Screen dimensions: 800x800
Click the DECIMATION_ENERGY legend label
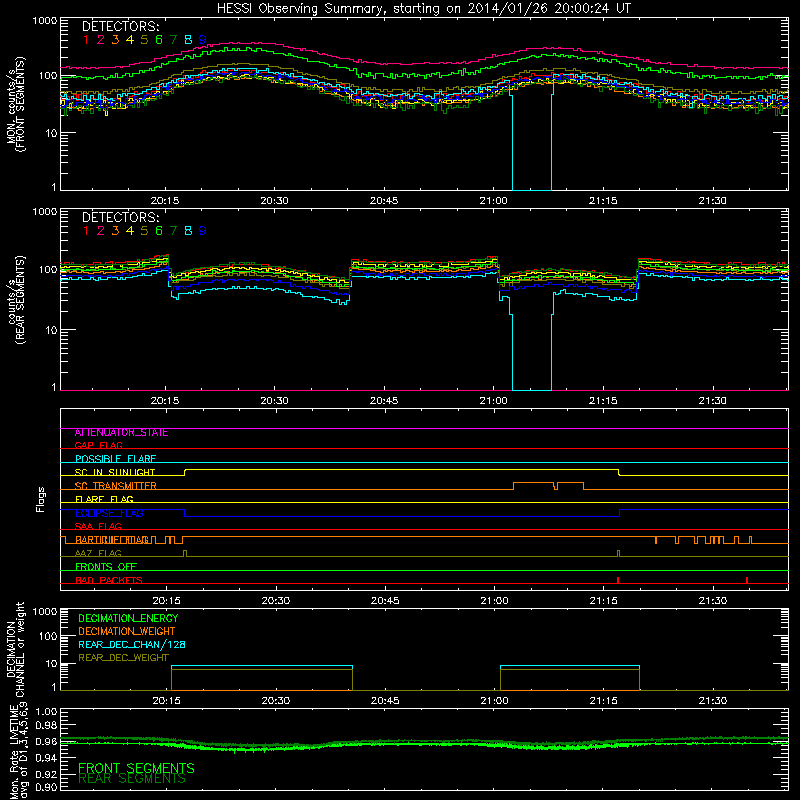point(128,618)
